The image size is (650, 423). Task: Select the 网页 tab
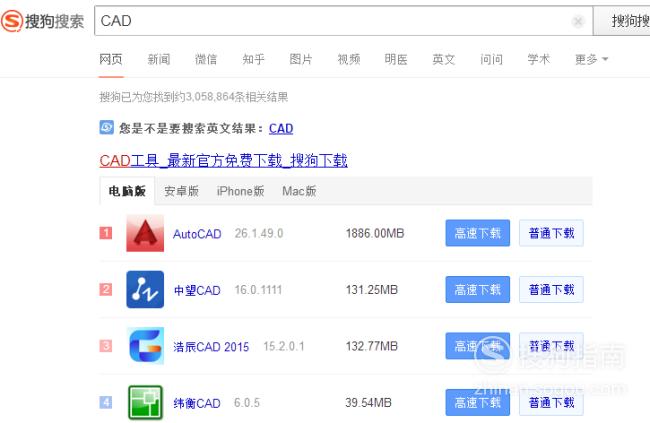[111, 59]
